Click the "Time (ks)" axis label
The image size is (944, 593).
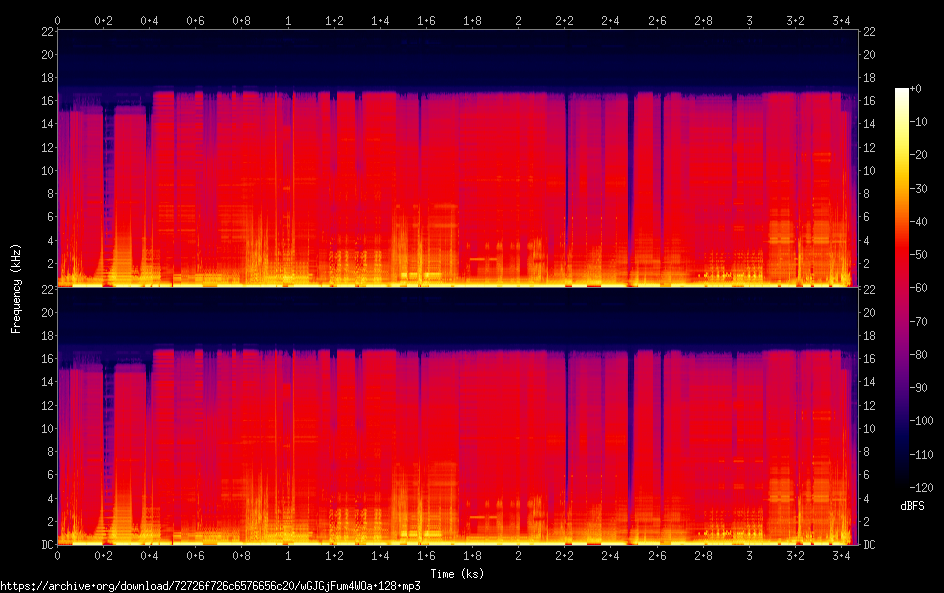455,573
